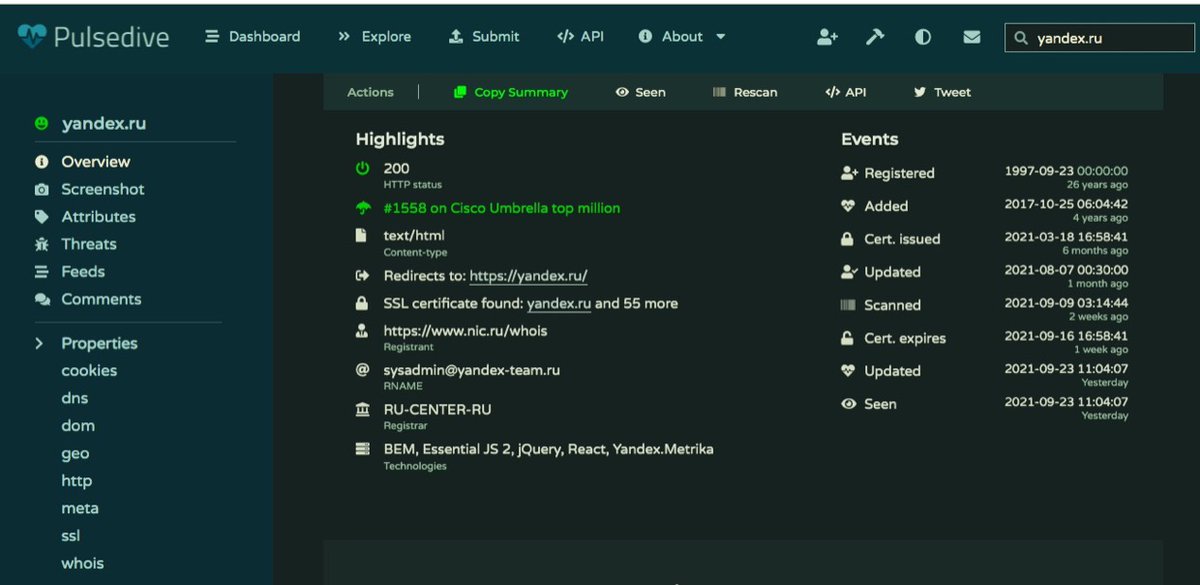Screen dimensions: 1200x585
Task: Select Attributes in the sidebar
Action: (98, 216)
